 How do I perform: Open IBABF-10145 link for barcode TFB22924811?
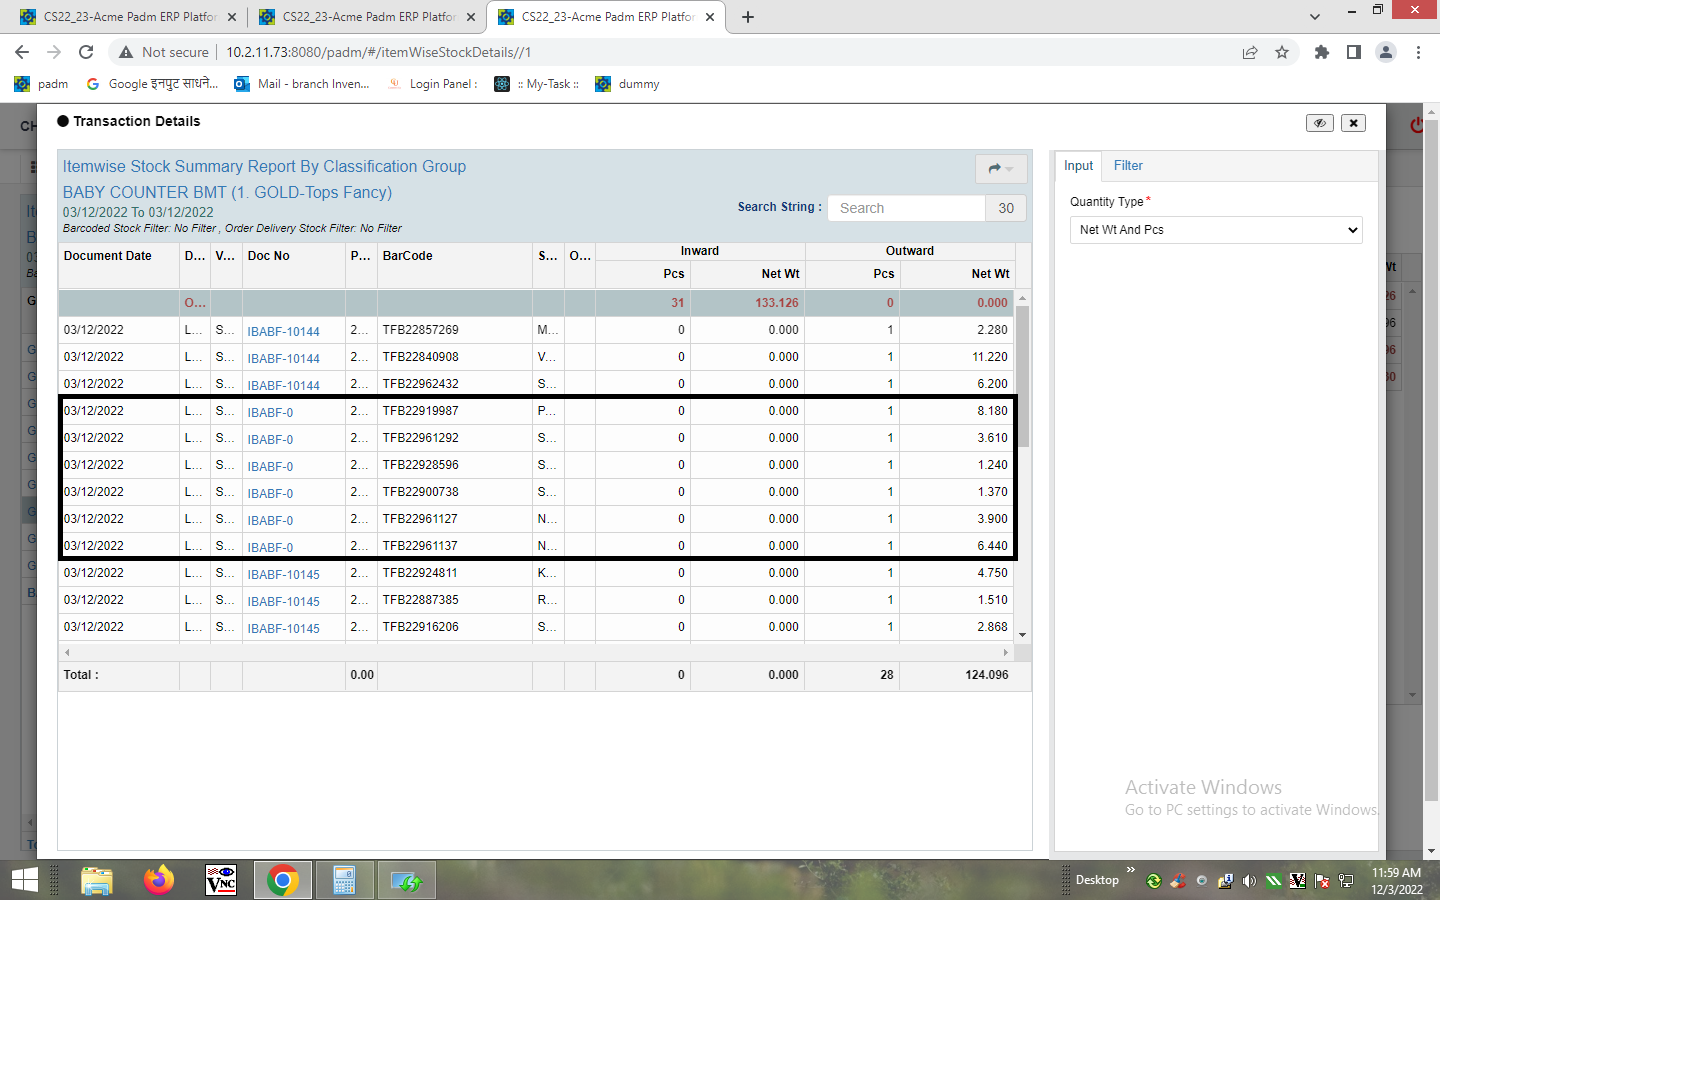(x=284, y=575)
